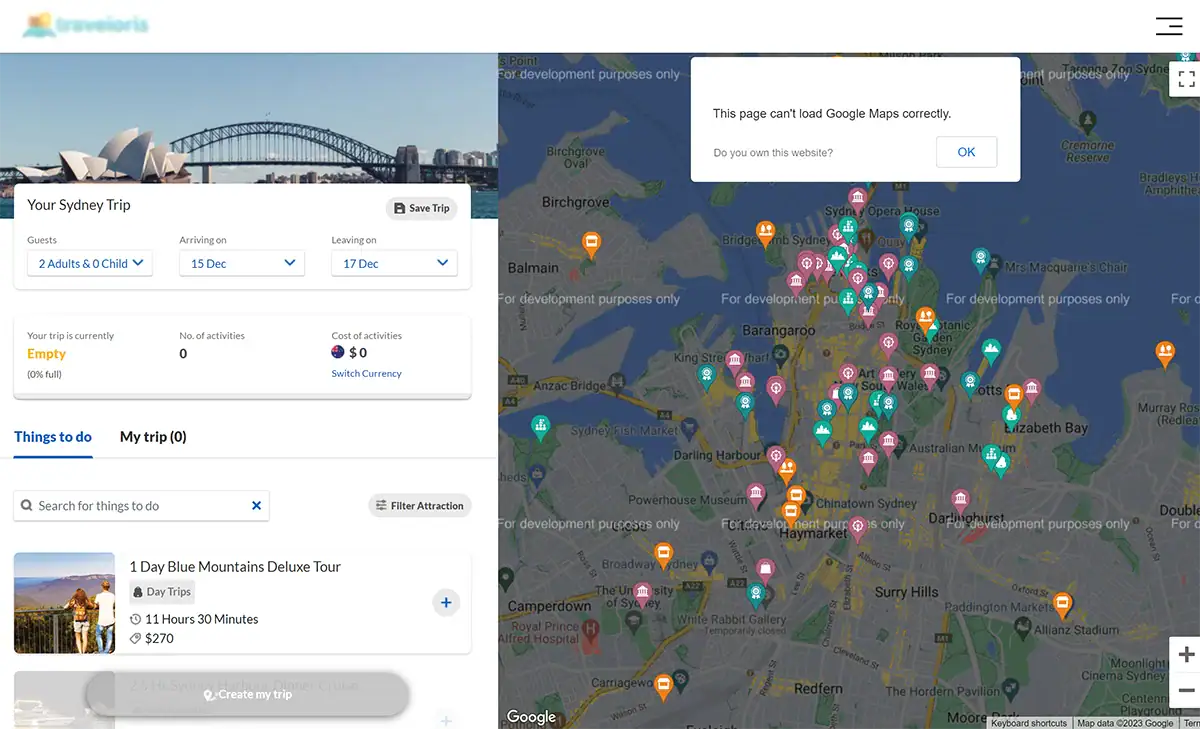Click the Travelonia logo
This screenshot has height=729, width=1200.
point(84,25)
